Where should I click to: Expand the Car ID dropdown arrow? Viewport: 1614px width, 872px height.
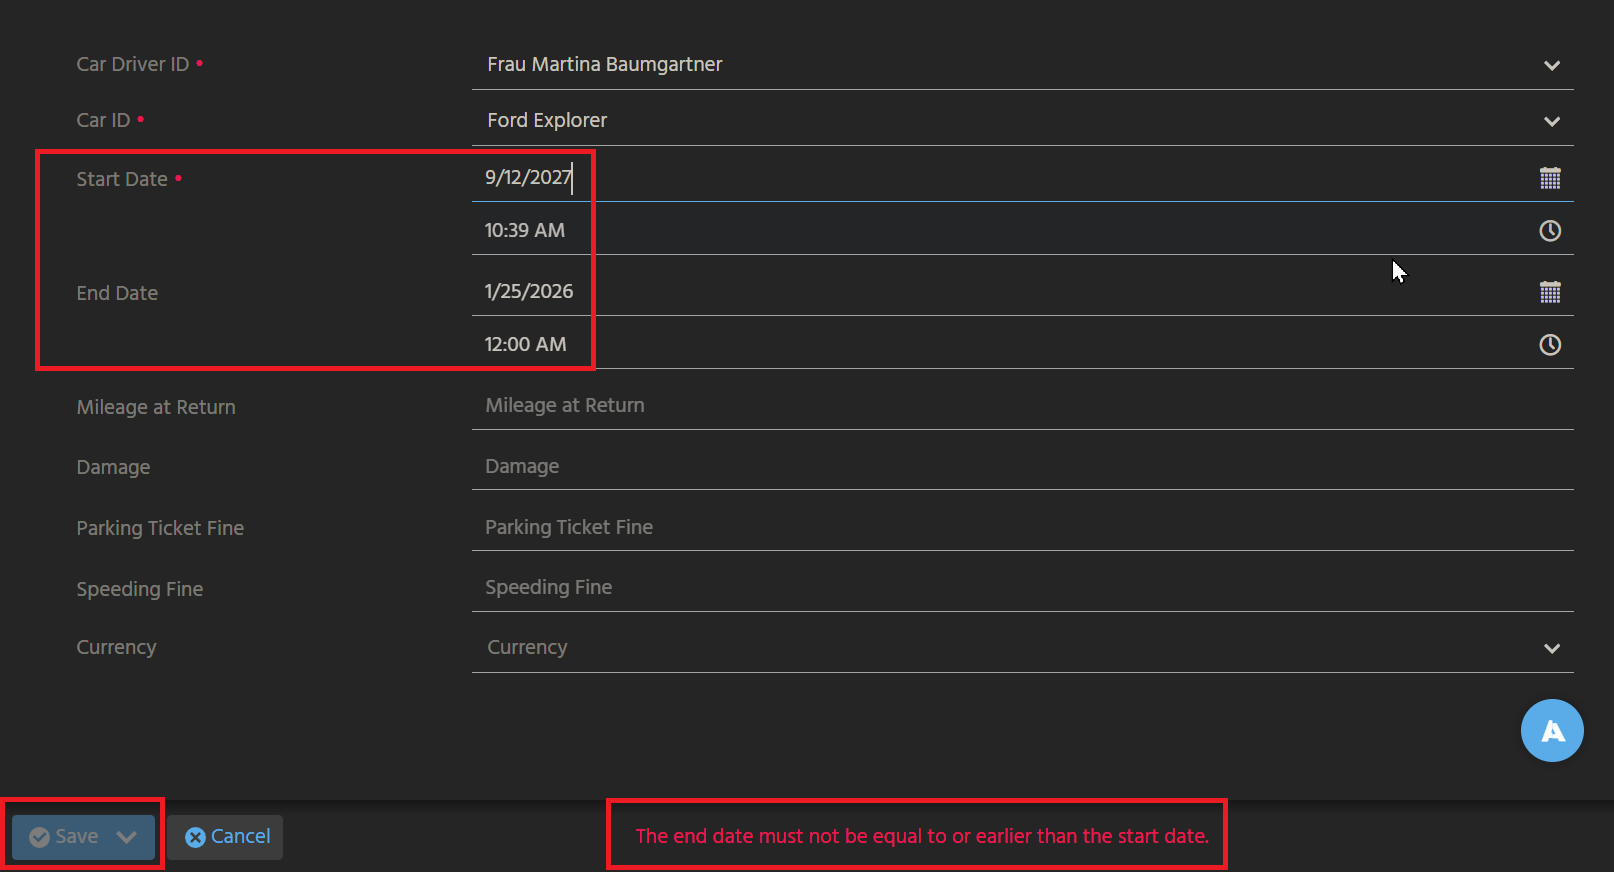(1551, 121)
